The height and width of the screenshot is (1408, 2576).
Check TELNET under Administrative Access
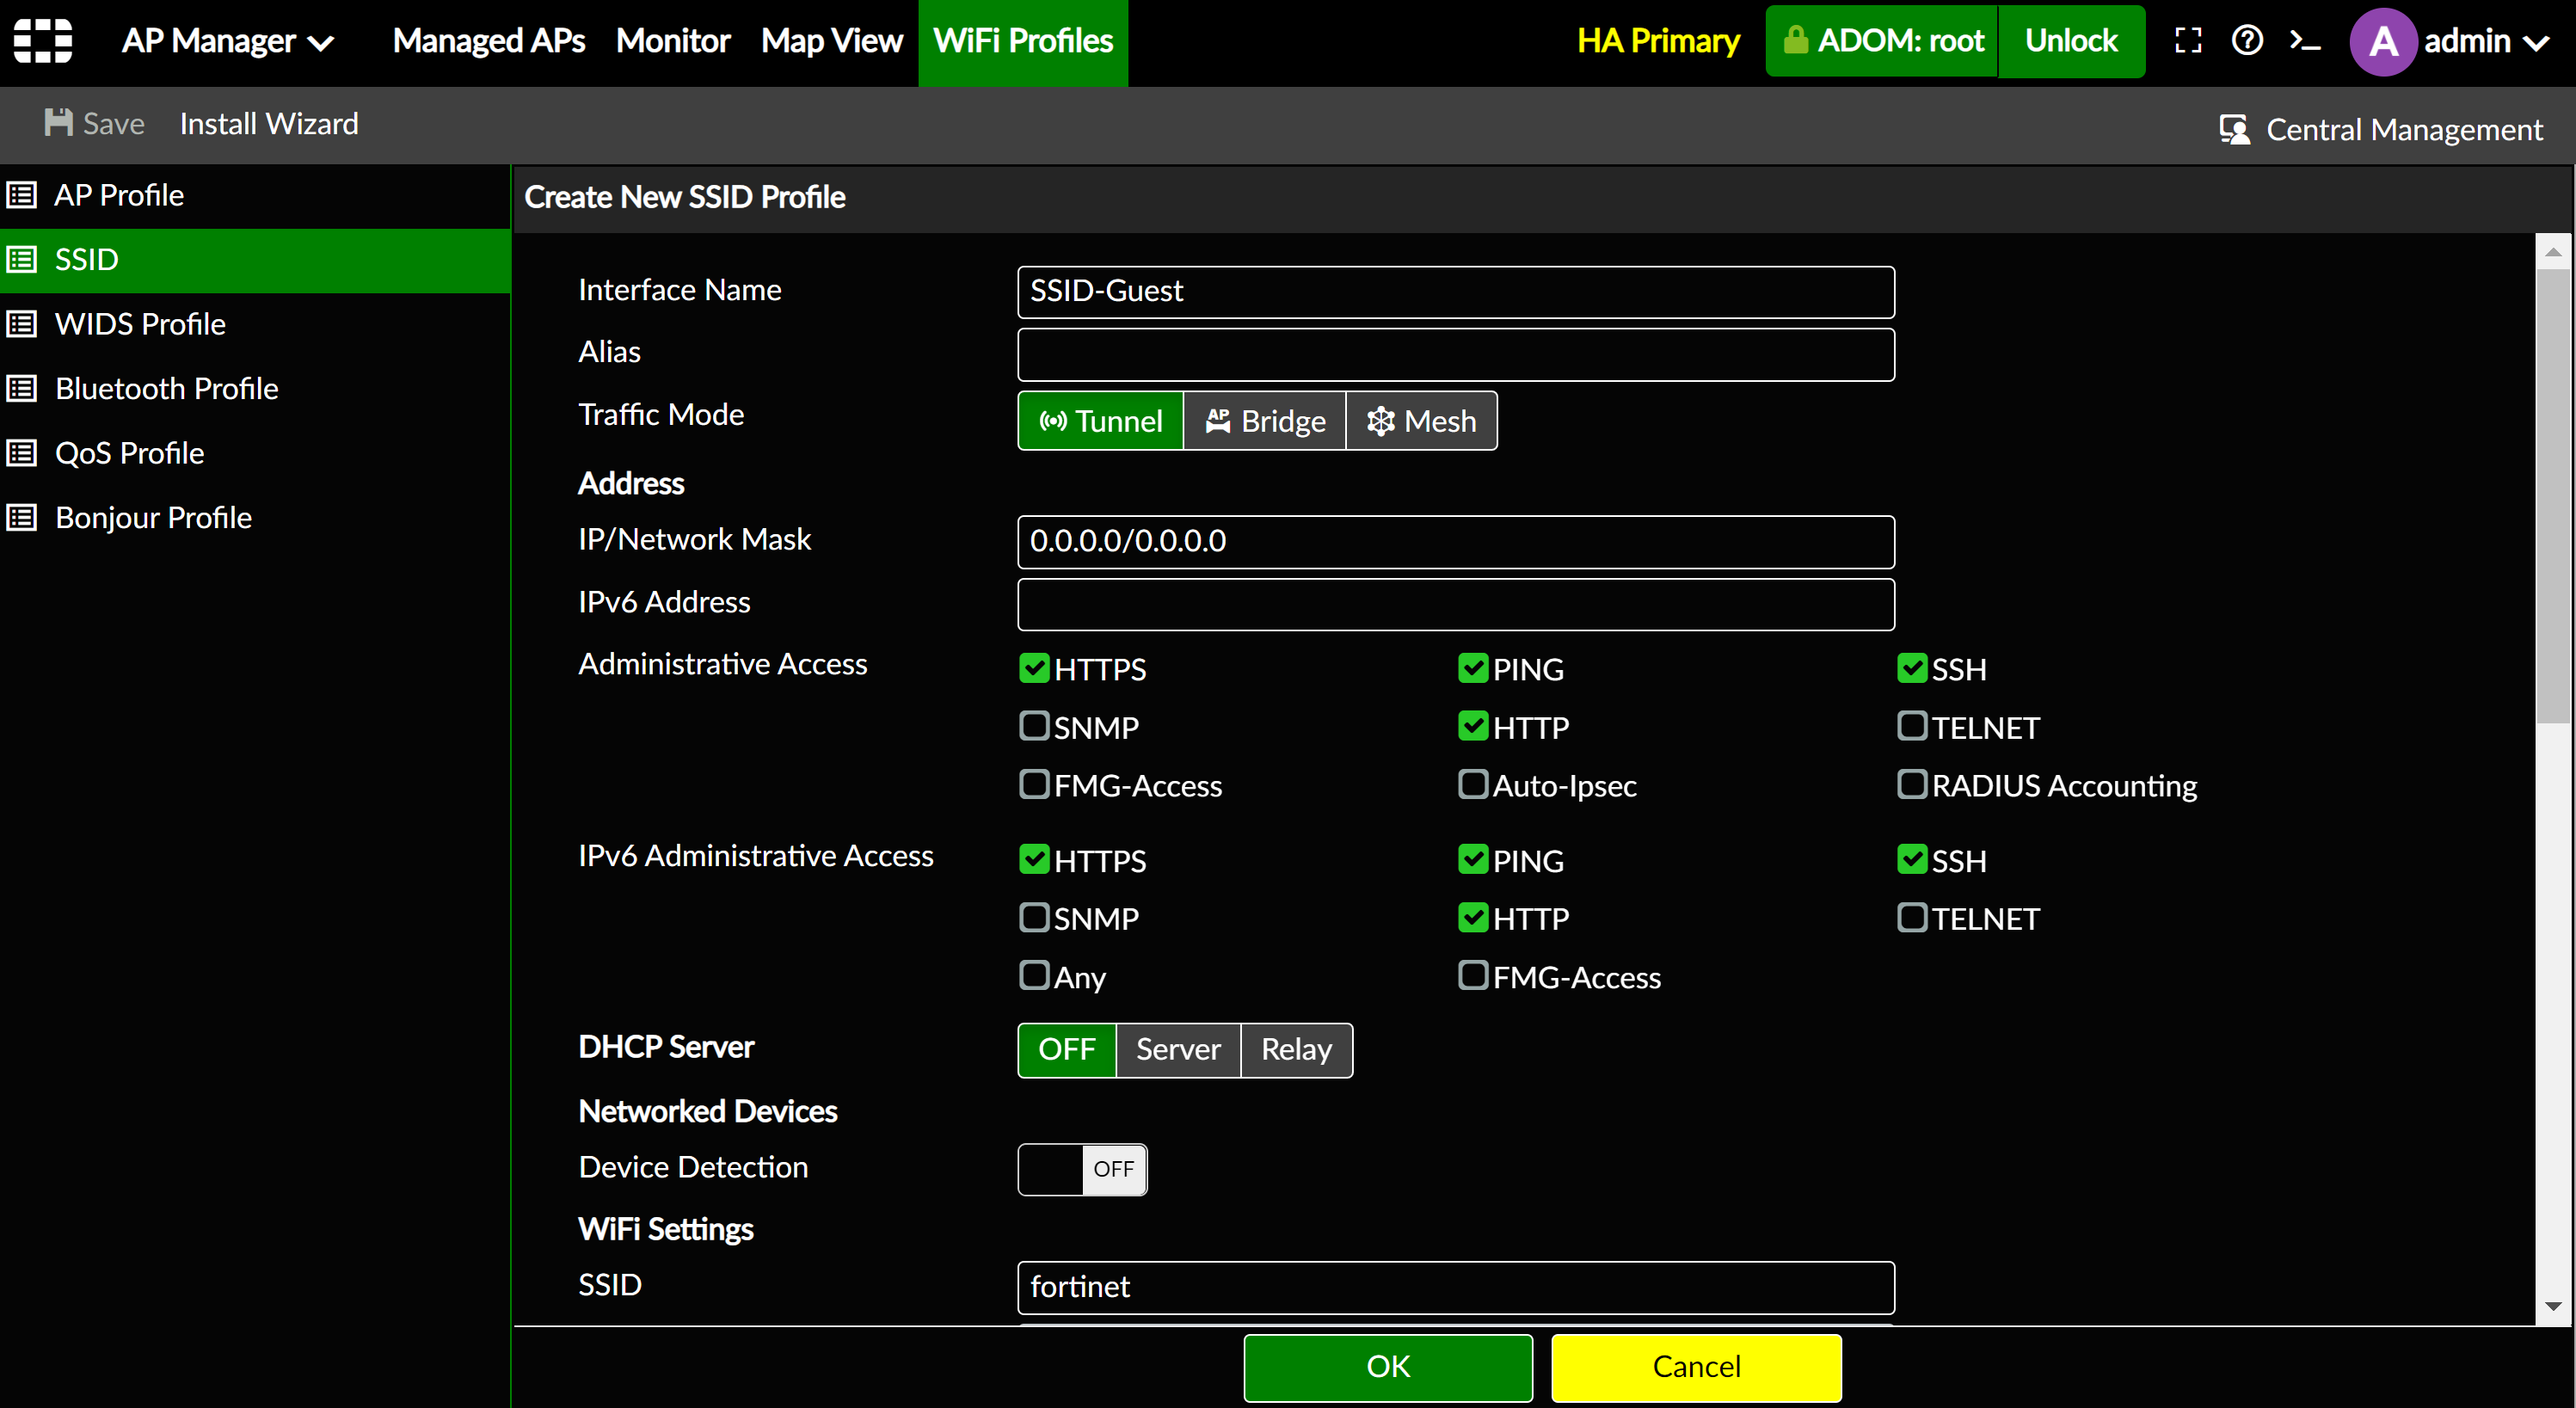click(1912, 726)
